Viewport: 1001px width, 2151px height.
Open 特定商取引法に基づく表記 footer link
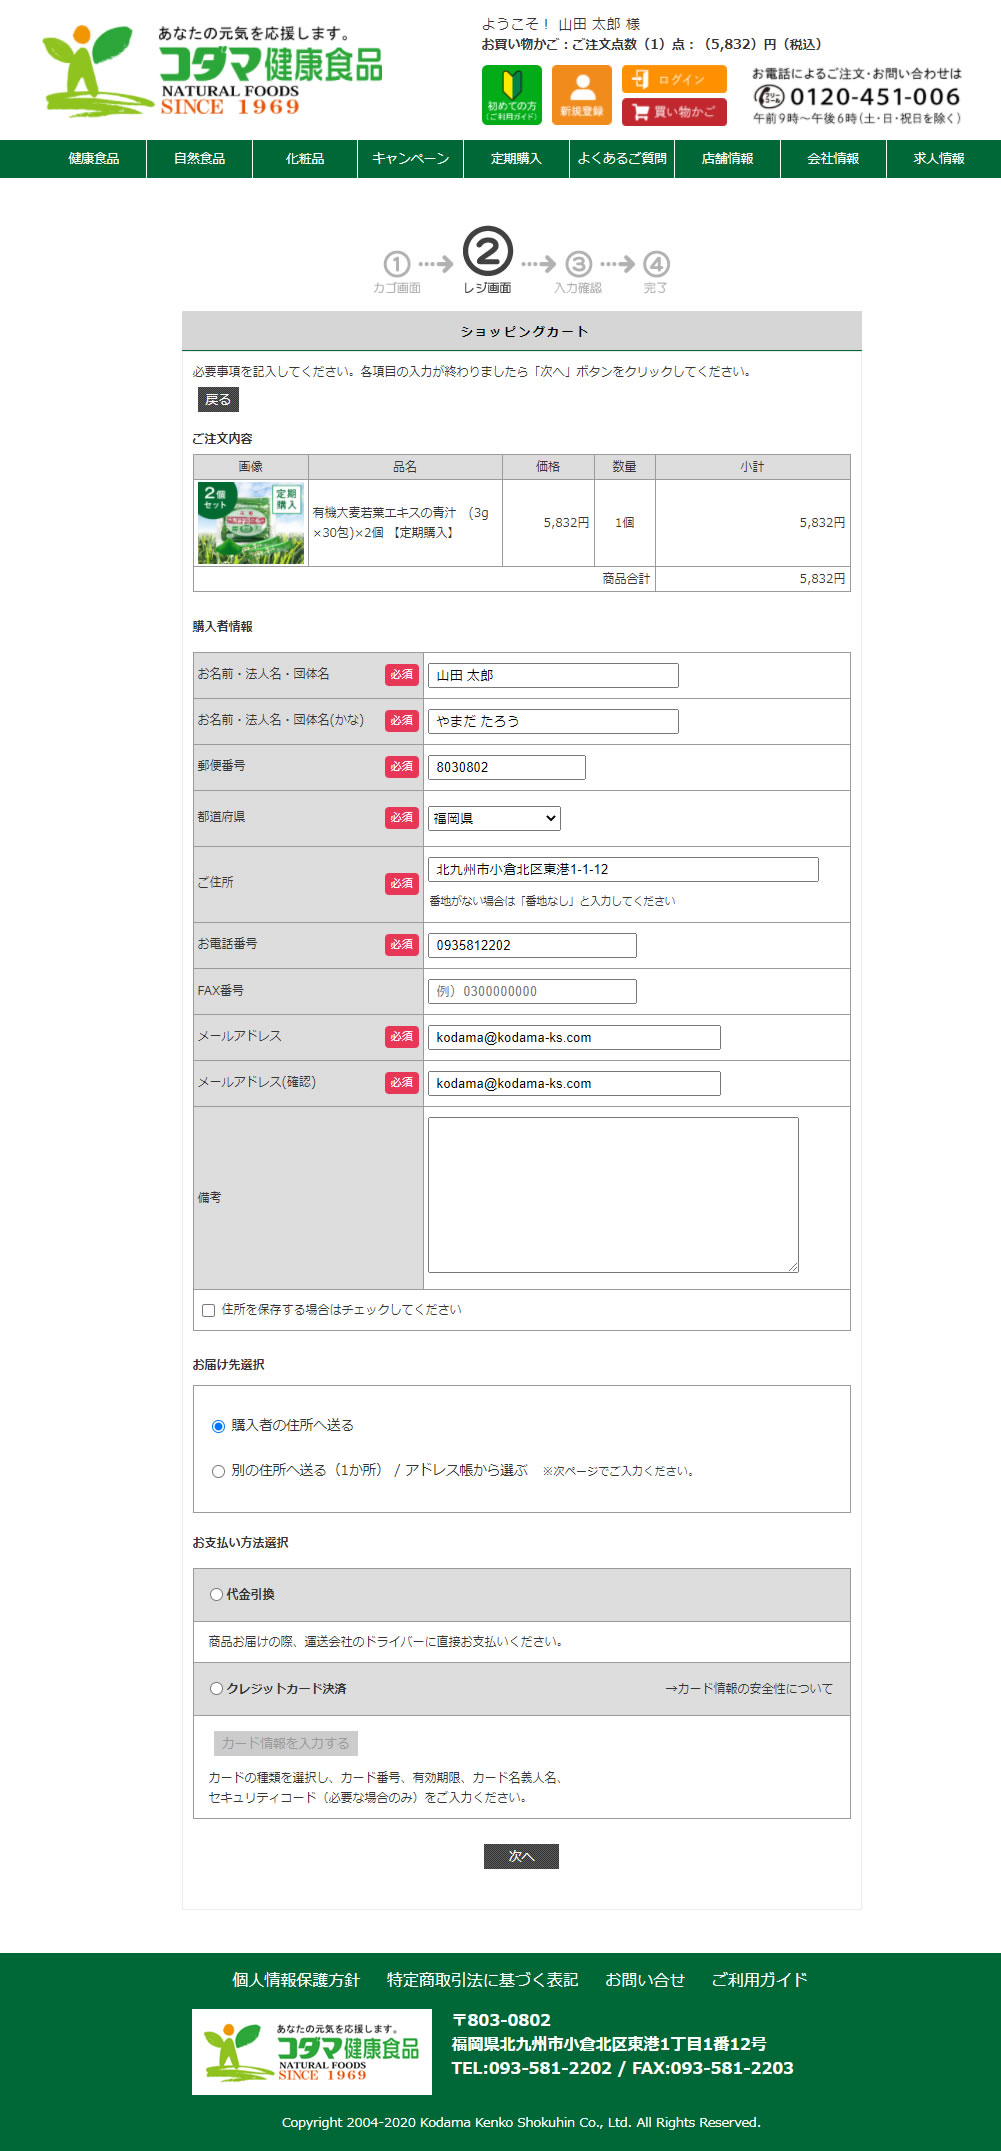click(483, 1980)
